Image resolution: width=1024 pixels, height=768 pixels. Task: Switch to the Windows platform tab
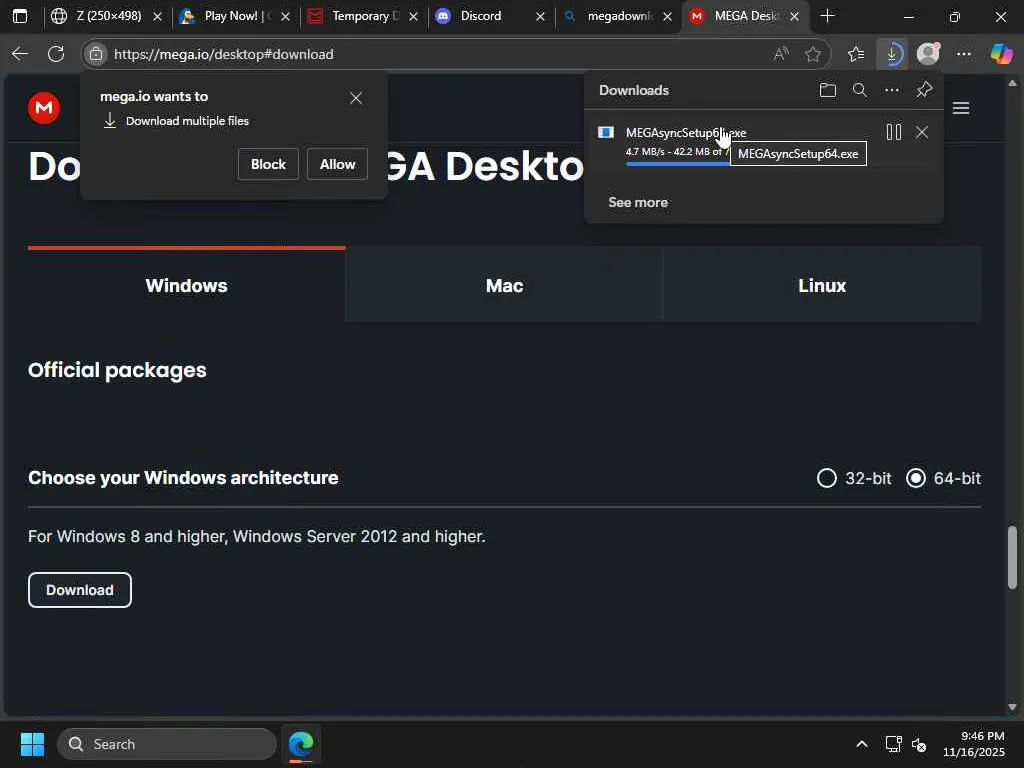tap(187, 285)
